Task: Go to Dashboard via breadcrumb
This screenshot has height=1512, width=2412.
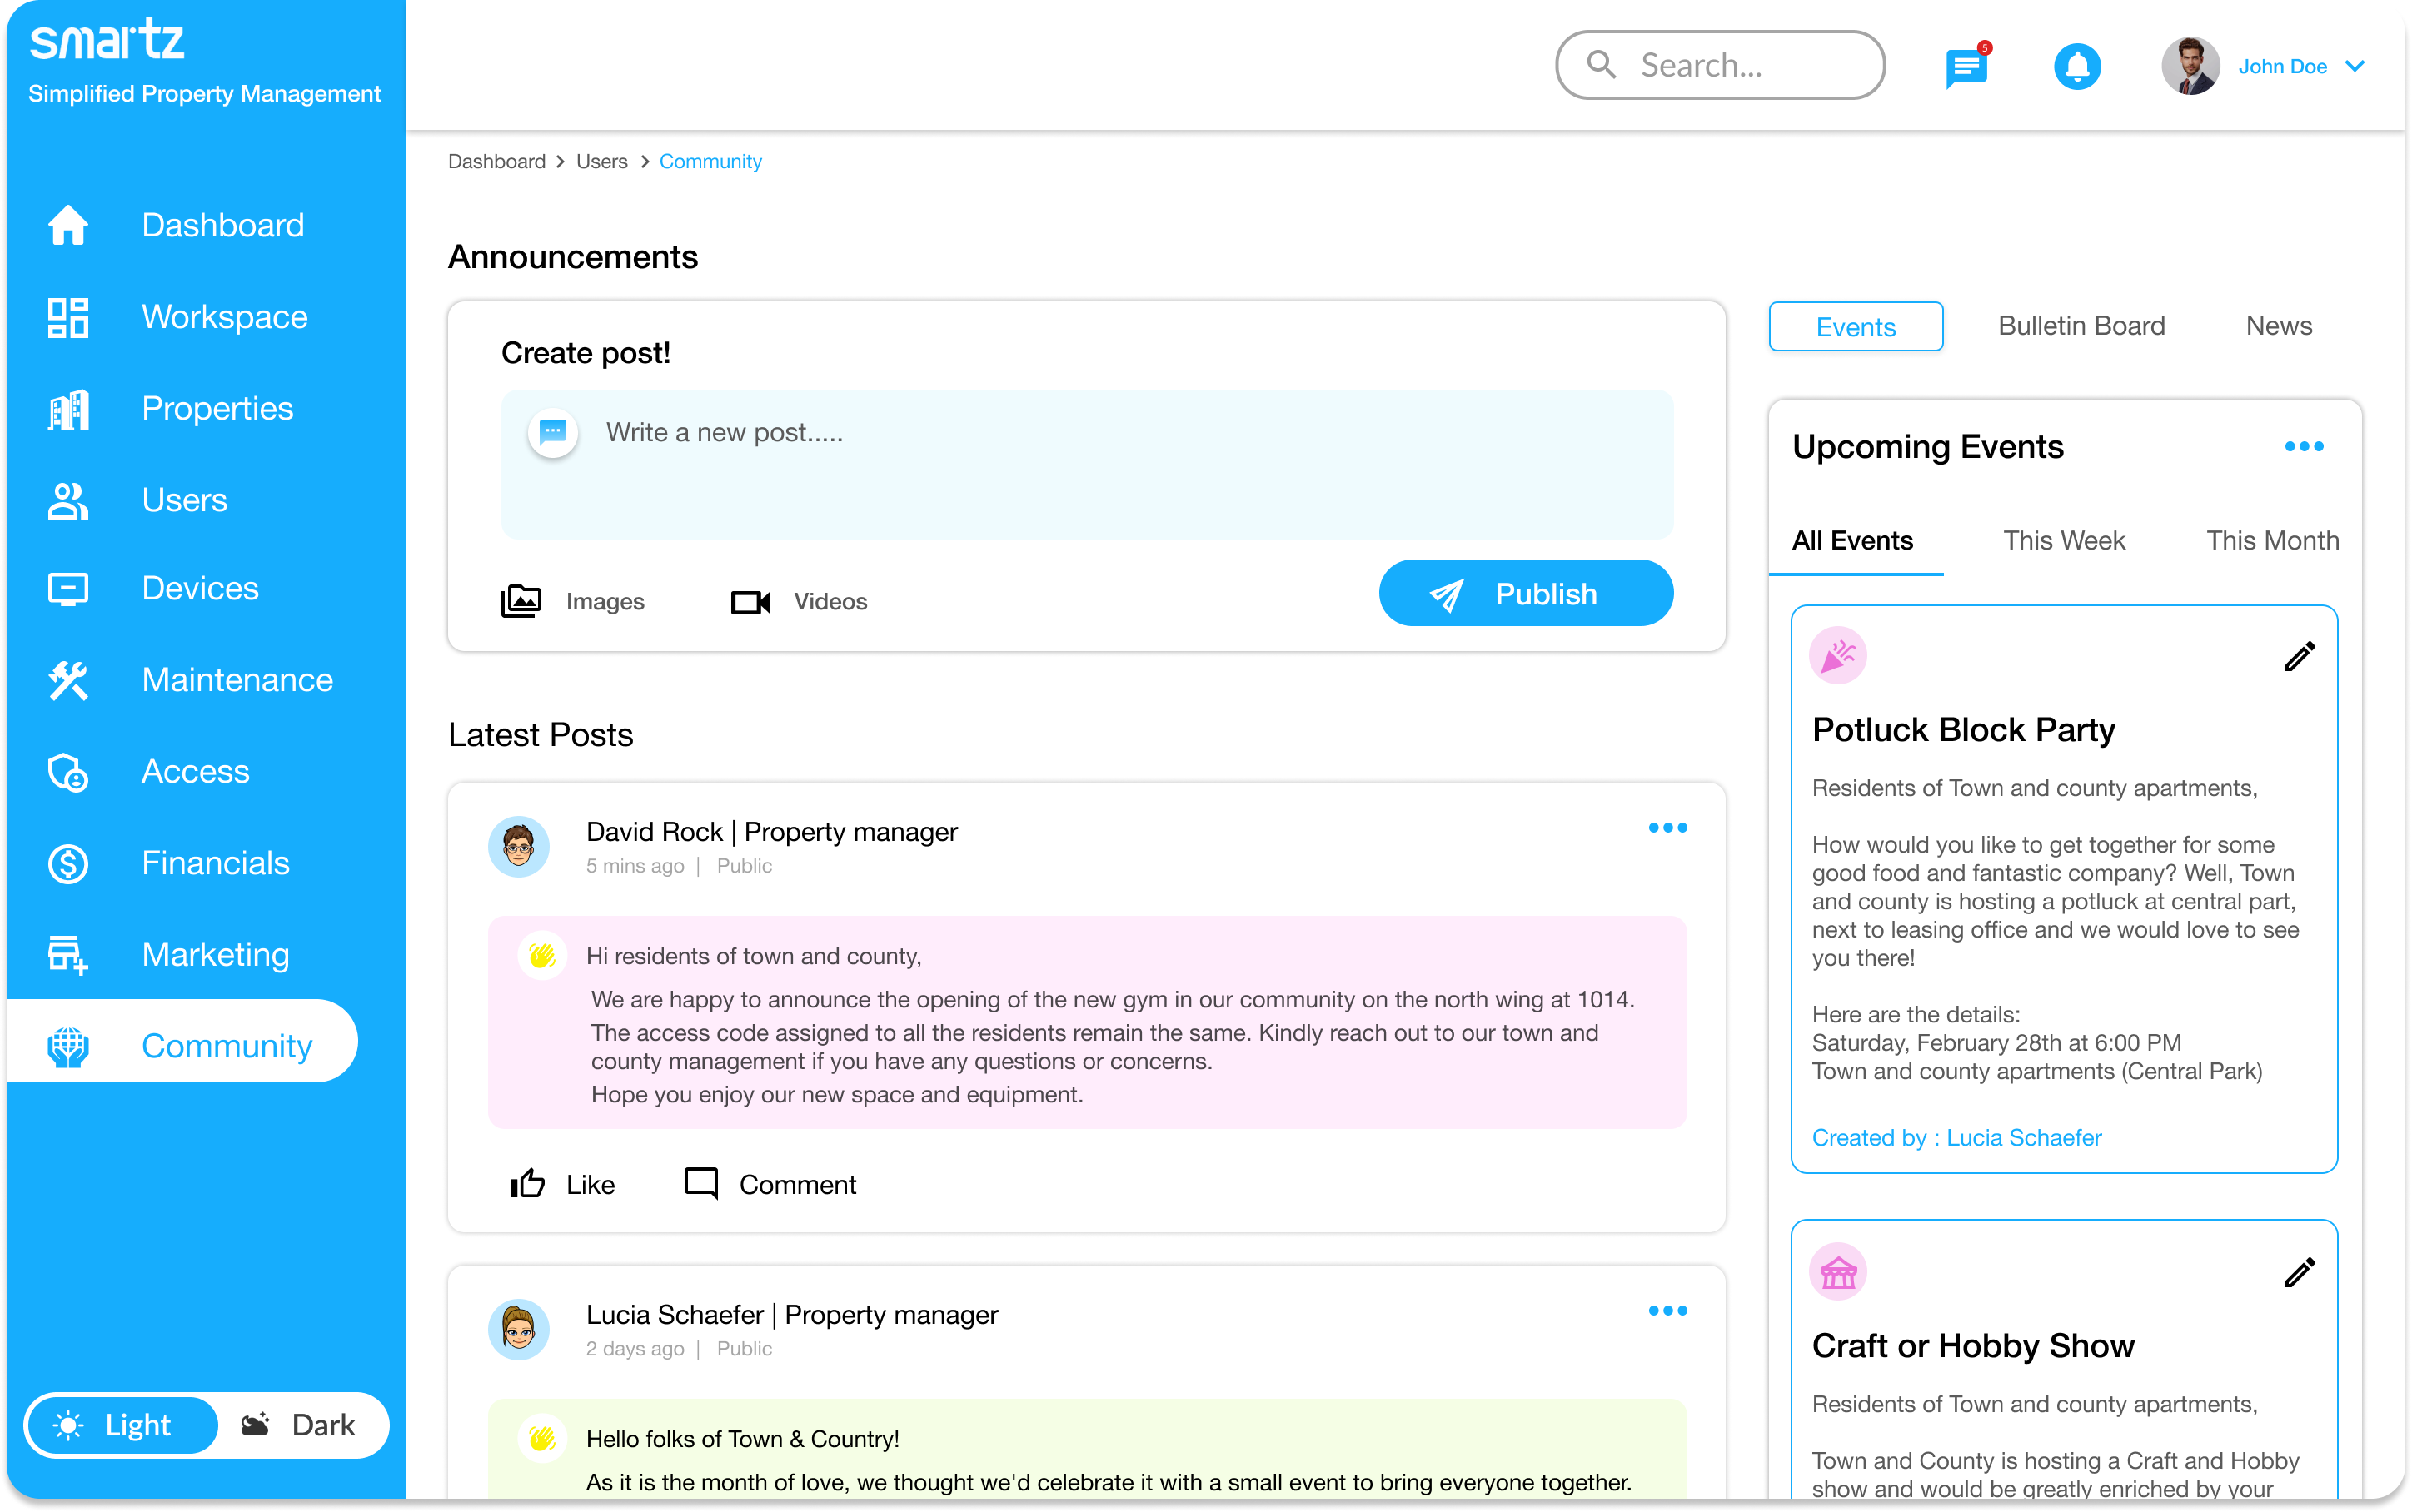Action: click(496, 162)
